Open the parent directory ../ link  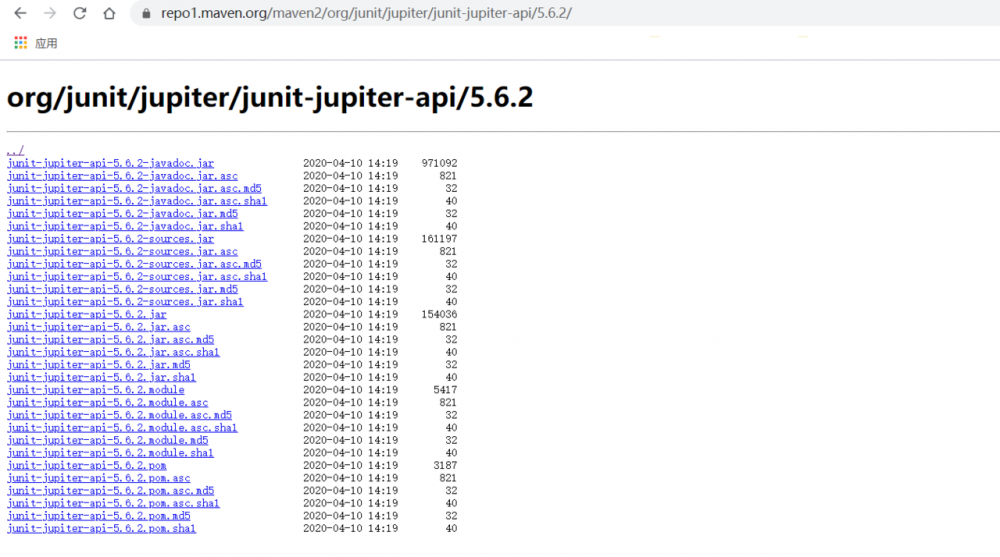click(15, 151)
